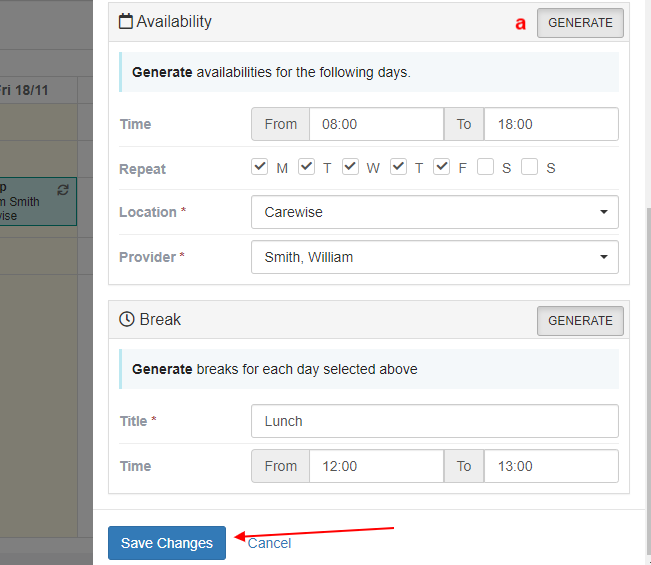The image size is (651, 565).
Task: Uncheck the Thursday repeat checkbox
Action: click(x=398, y=167)
